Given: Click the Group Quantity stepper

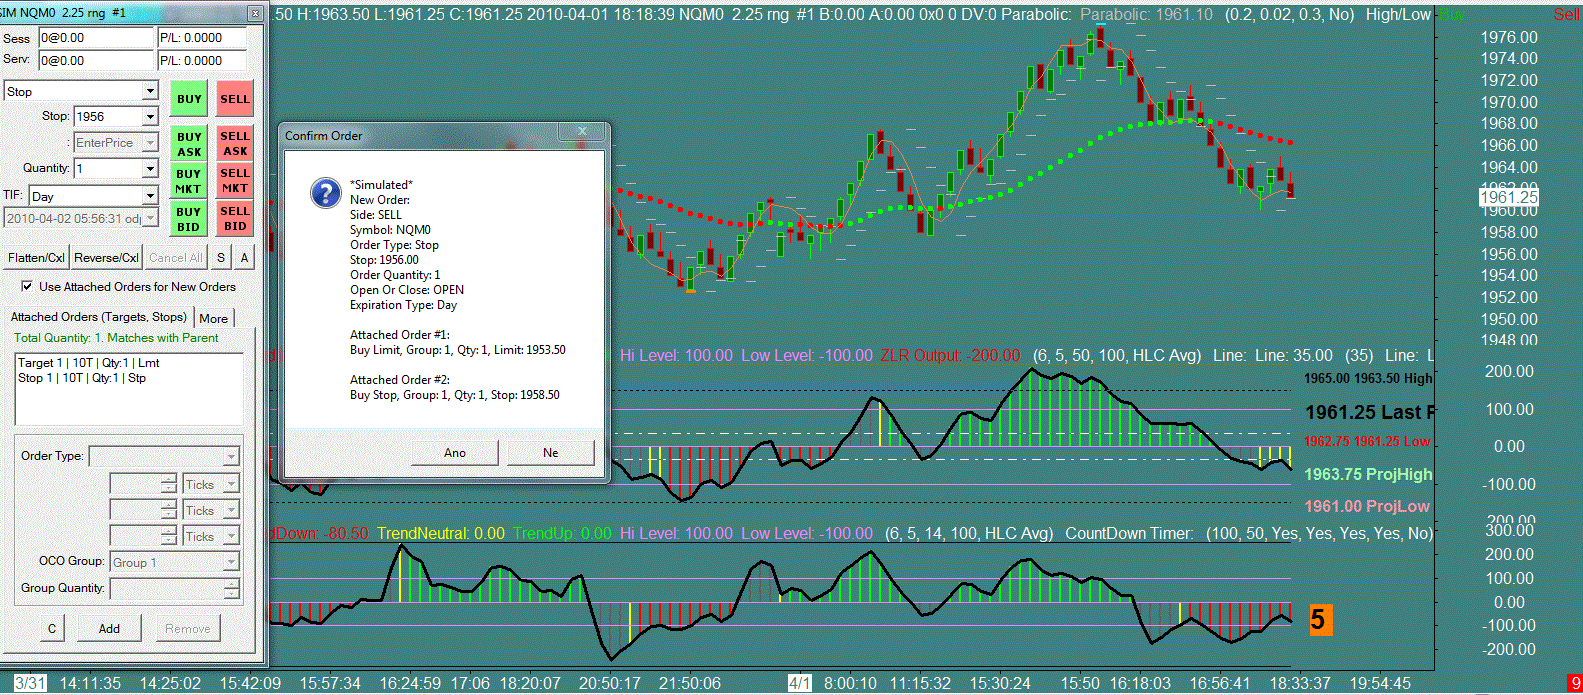Looking at the screenshot, I should point(231,589).
